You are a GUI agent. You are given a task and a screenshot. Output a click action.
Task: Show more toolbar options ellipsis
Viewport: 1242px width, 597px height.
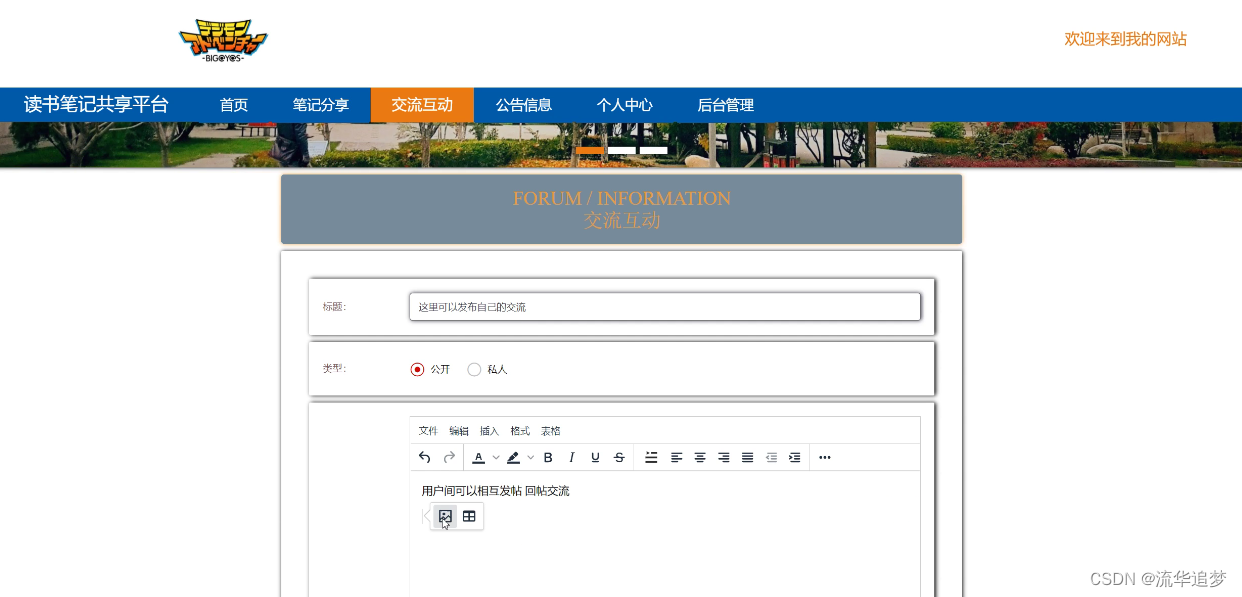point(825,458)
